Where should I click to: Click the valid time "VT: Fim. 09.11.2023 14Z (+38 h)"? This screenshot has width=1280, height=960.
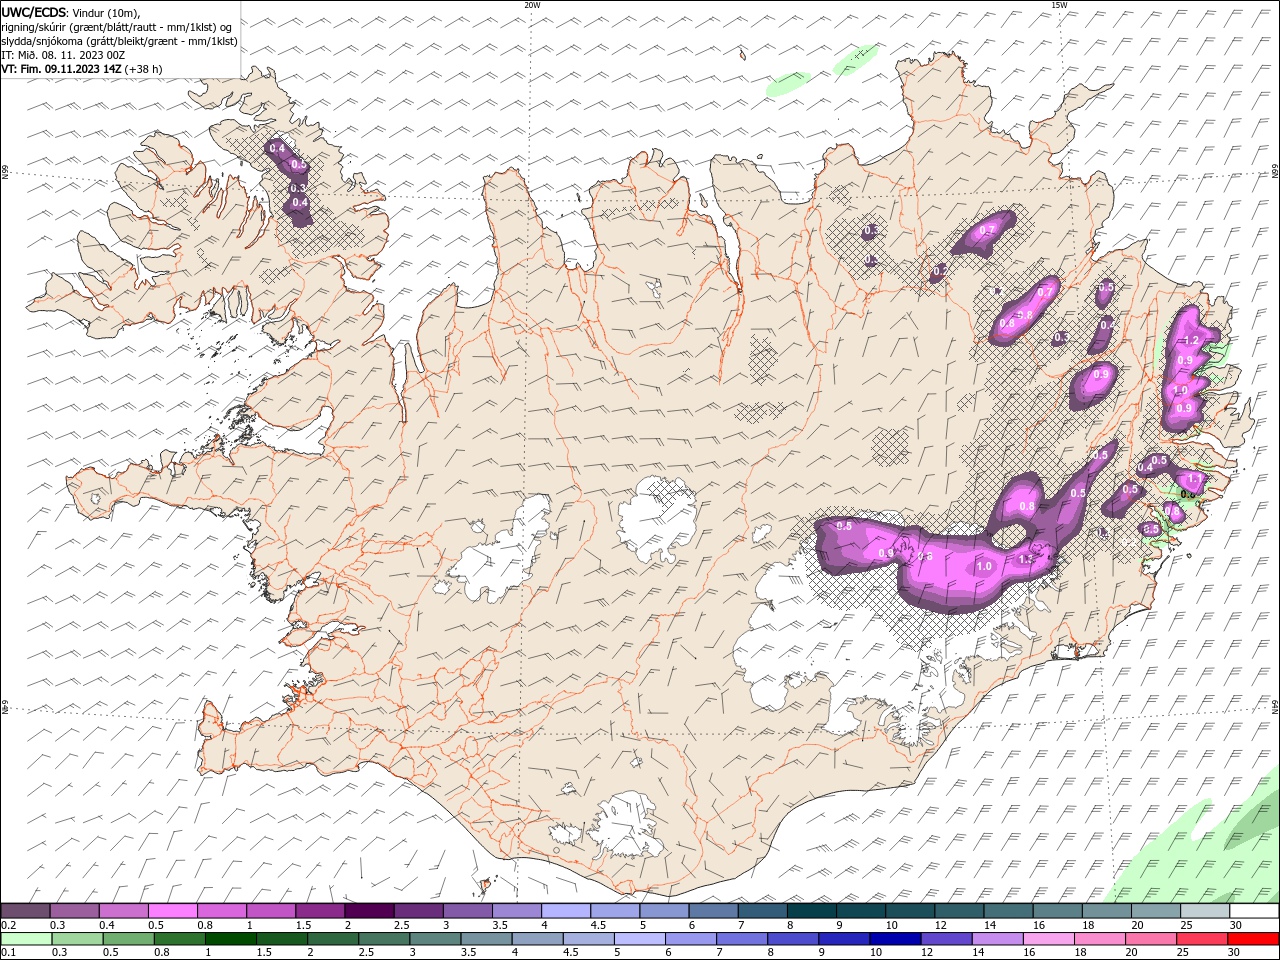(x=82, y=69)
